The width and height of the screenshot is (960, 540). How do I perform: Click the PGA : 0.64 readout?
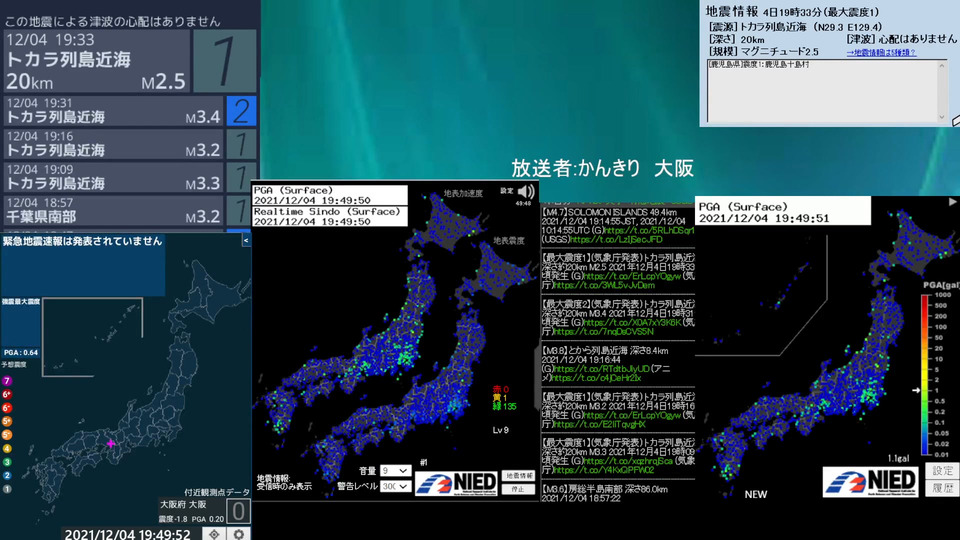(x=21, y=352)
